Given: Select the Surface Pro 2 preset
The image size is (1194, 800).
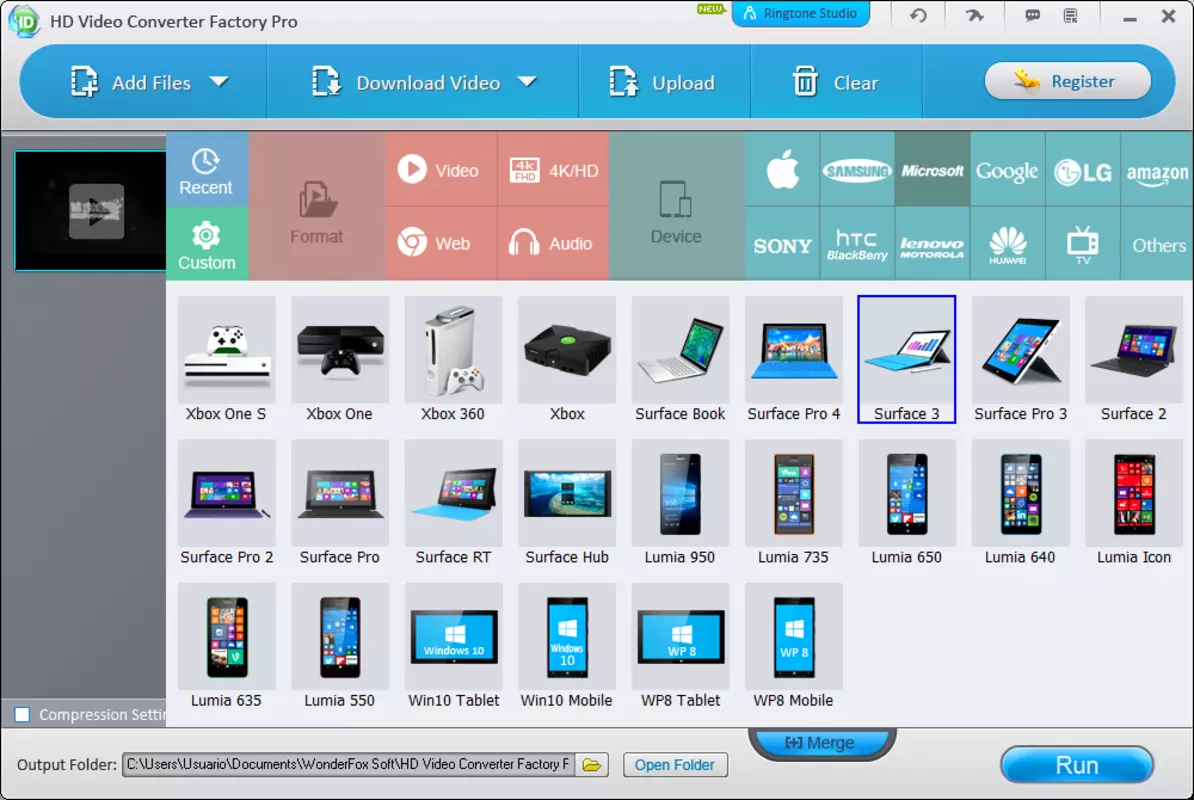Looking at the screenshot, I should (226, 502).
